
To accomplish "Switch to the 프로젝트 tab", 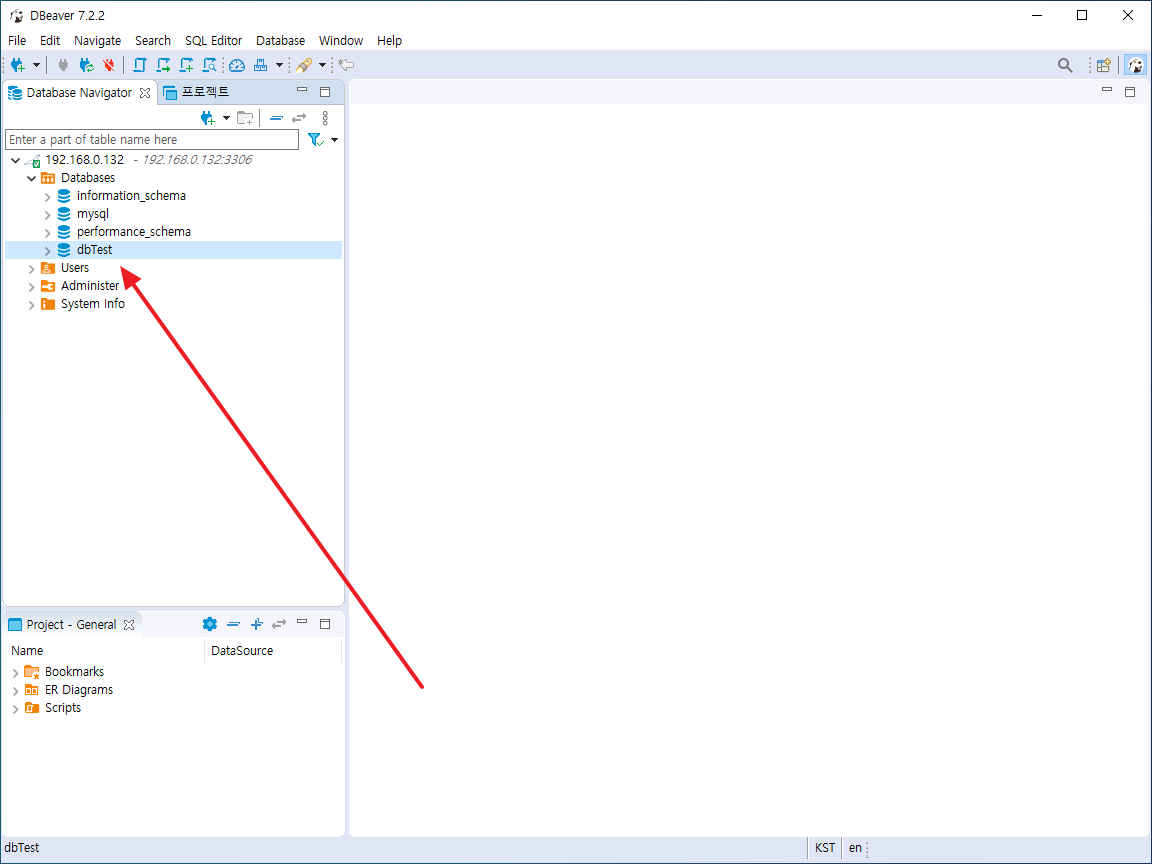I will coord(196,92).
